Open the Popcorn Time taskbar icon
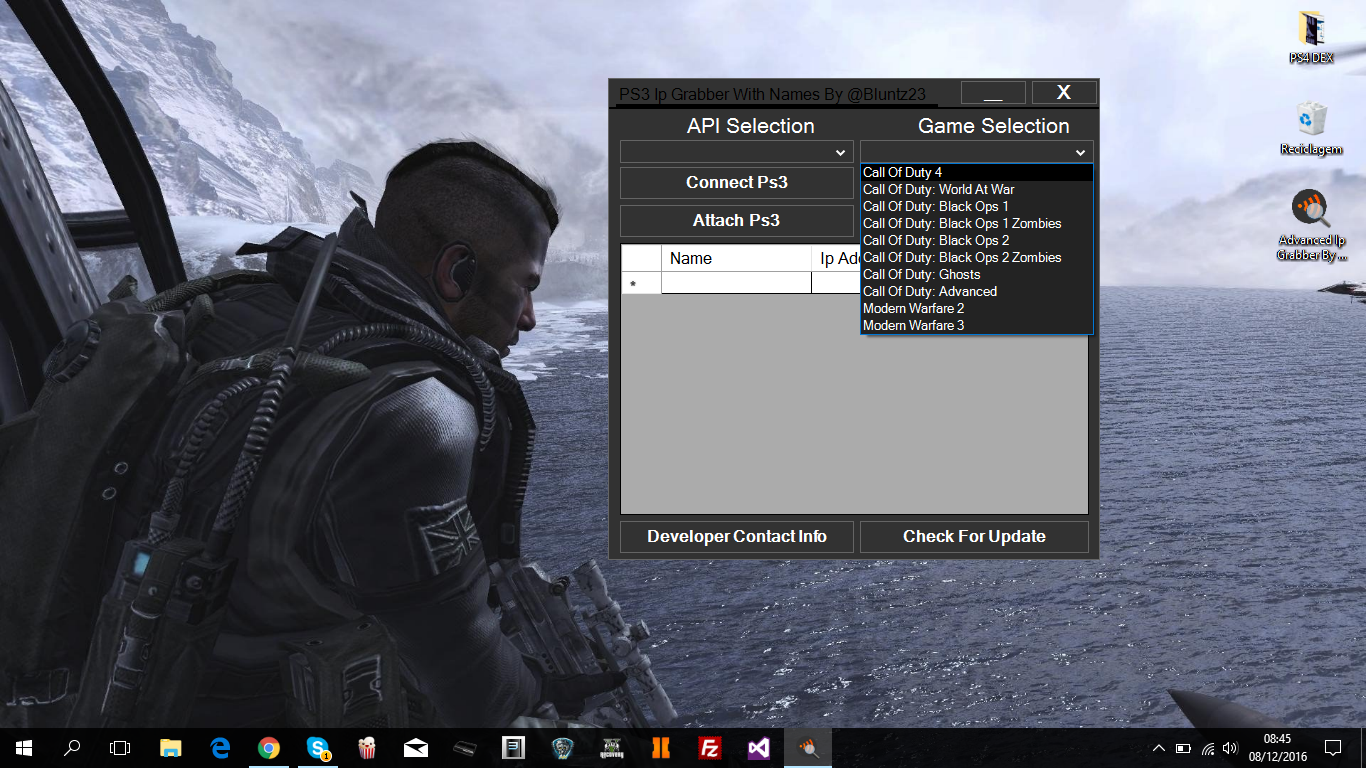 [367, 748]
